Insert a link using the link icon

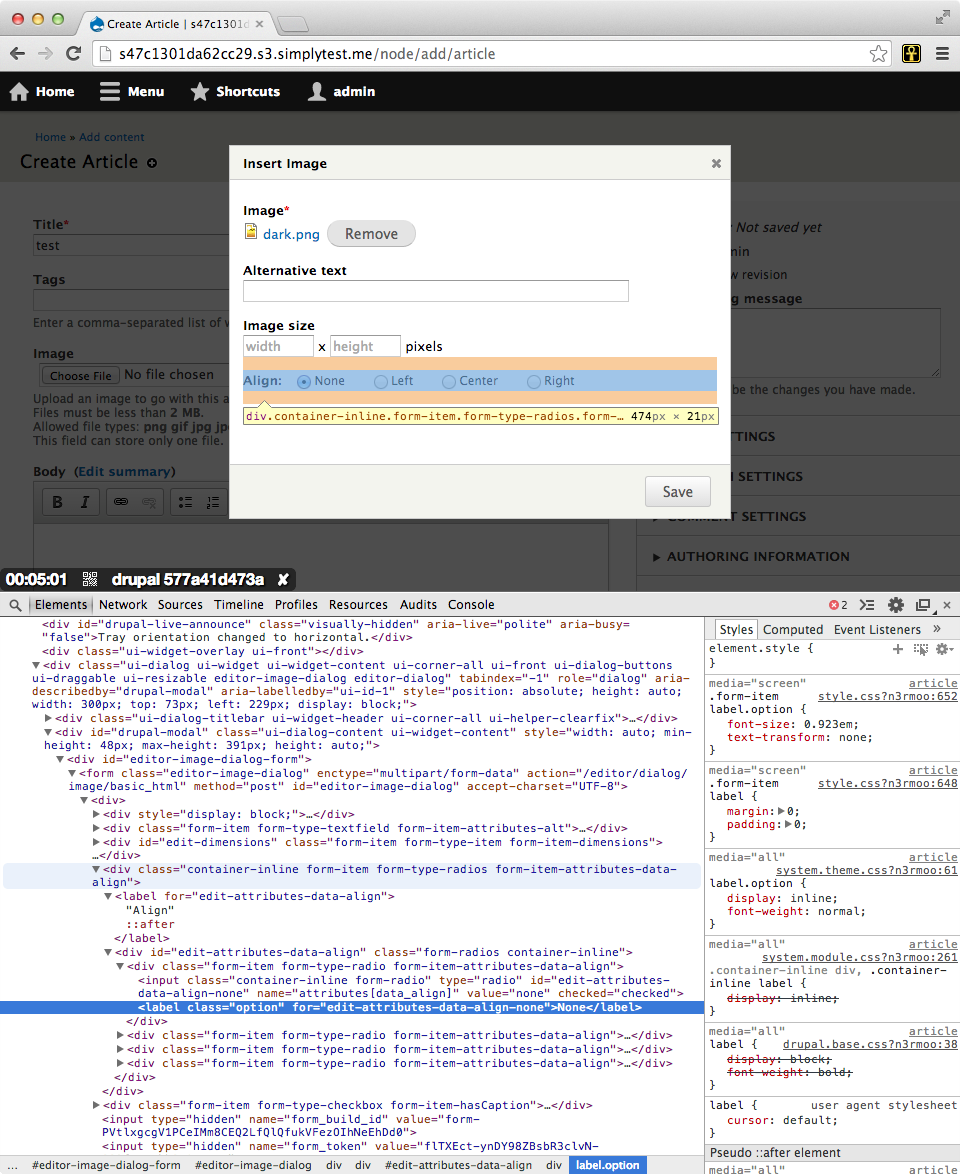click(122, 502)
